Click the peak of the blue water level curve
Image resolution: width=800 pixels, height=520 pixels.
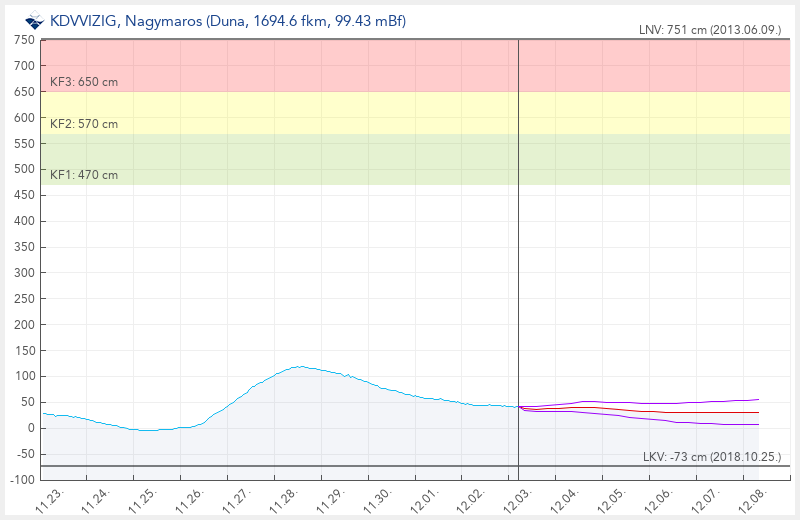(x=299, y=367)
